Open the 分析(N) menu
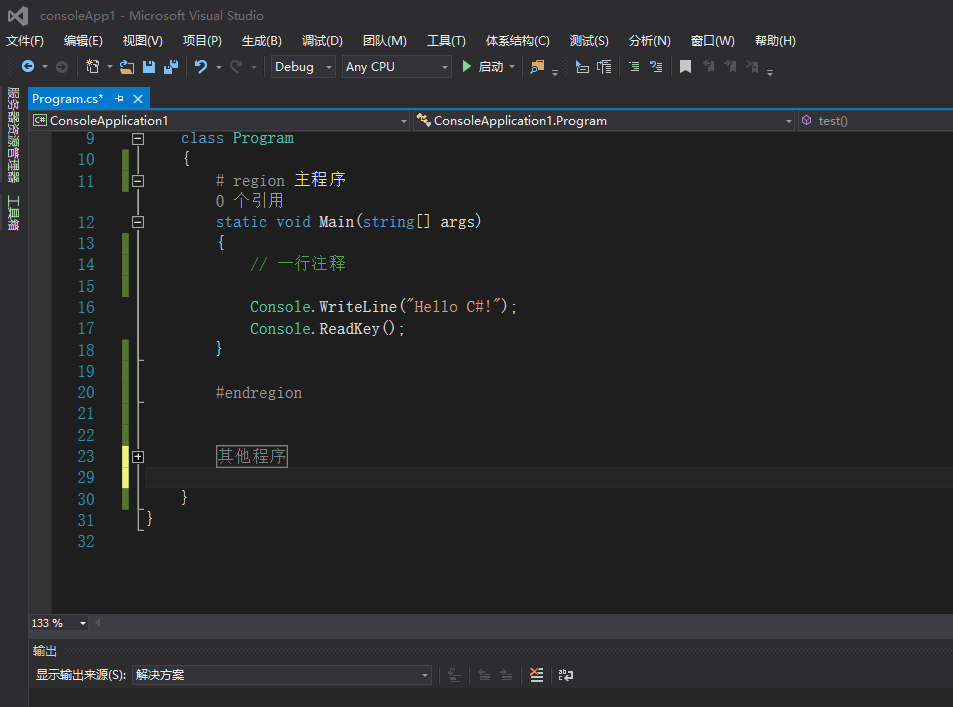This screenshot has height=707, width=953. tap(649, 41)
